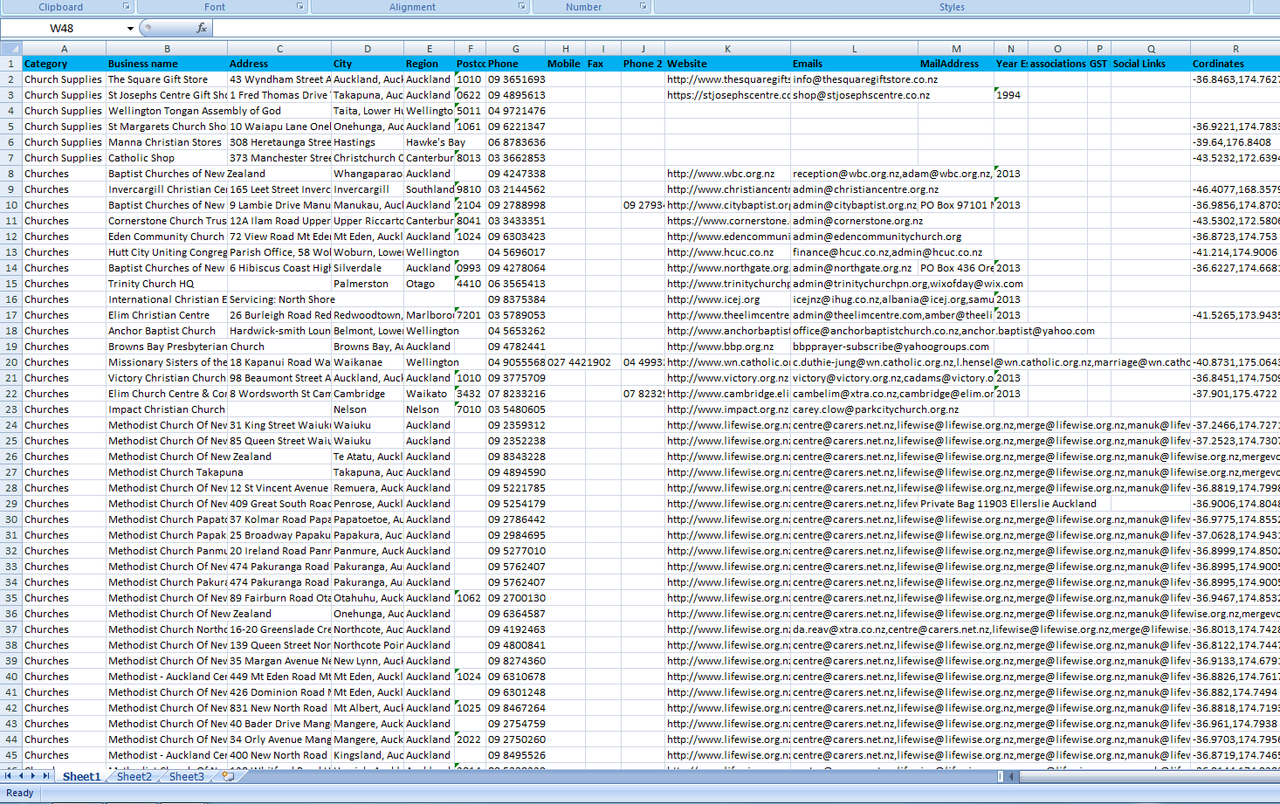The image size is (1280, 804).
Task: Click into the formula bar input
Action: coord(745,28)
